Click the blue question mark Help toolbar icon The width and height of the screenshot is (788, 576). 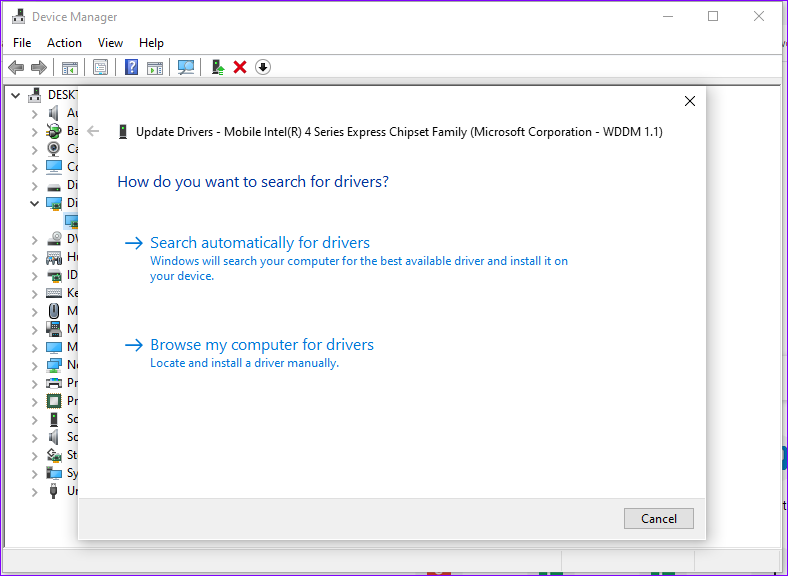[132, 67]
